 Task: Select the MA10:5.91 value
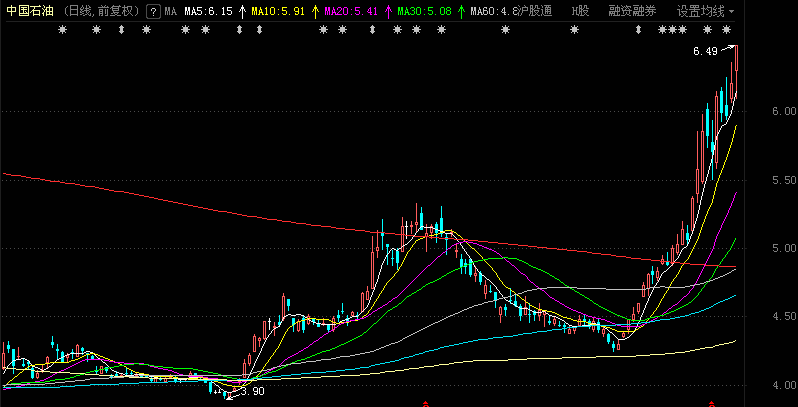point(278,11)
